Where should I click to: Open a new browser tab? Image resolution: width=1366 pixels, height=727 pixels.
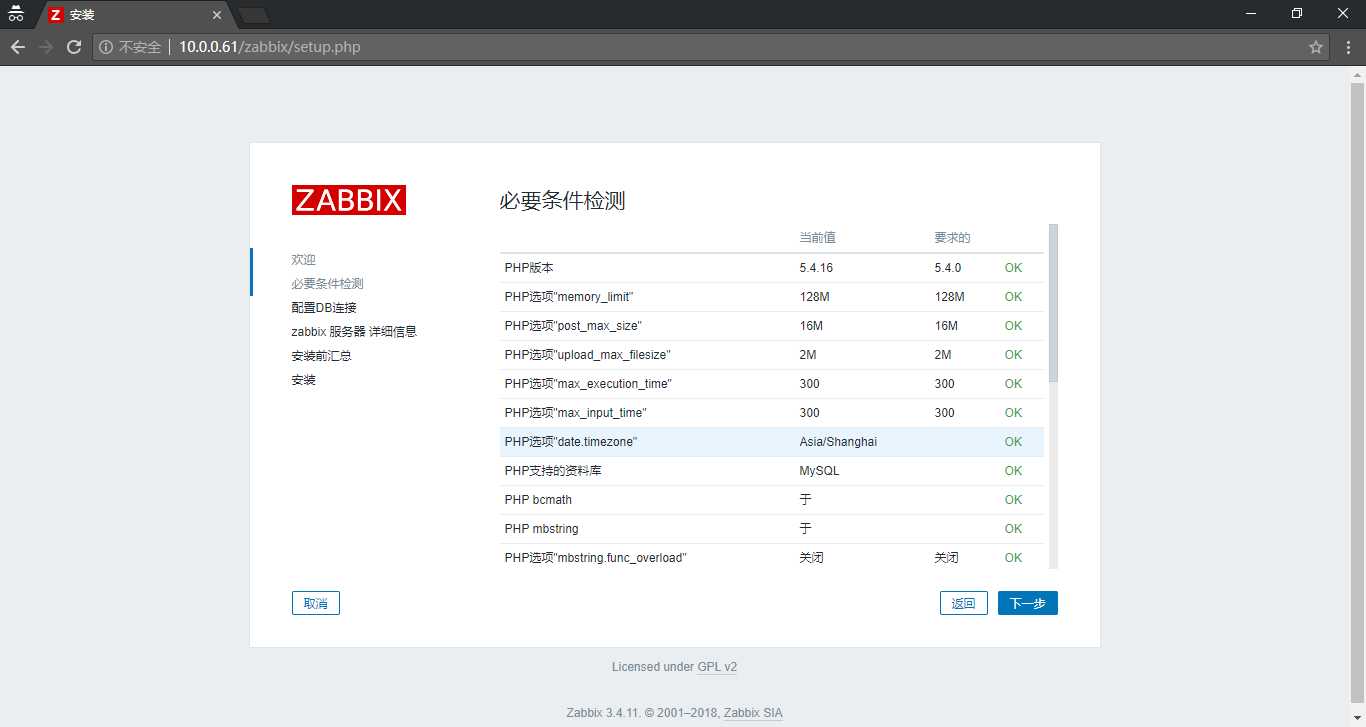tap(254, 15)
